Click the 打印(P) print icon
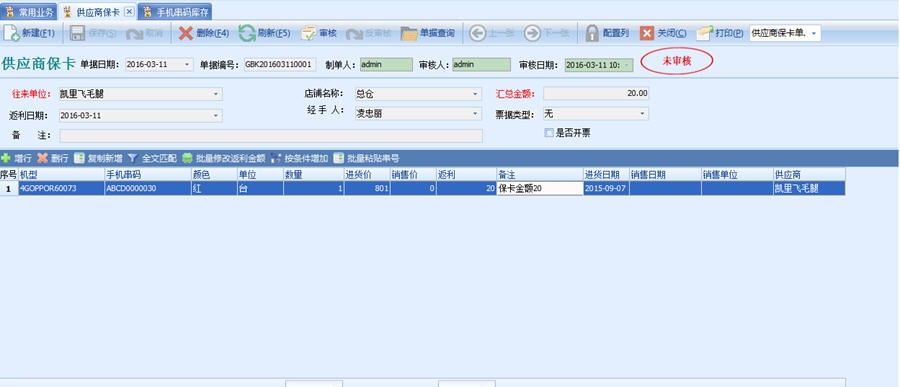900x387 pixels. coord(704,33)
